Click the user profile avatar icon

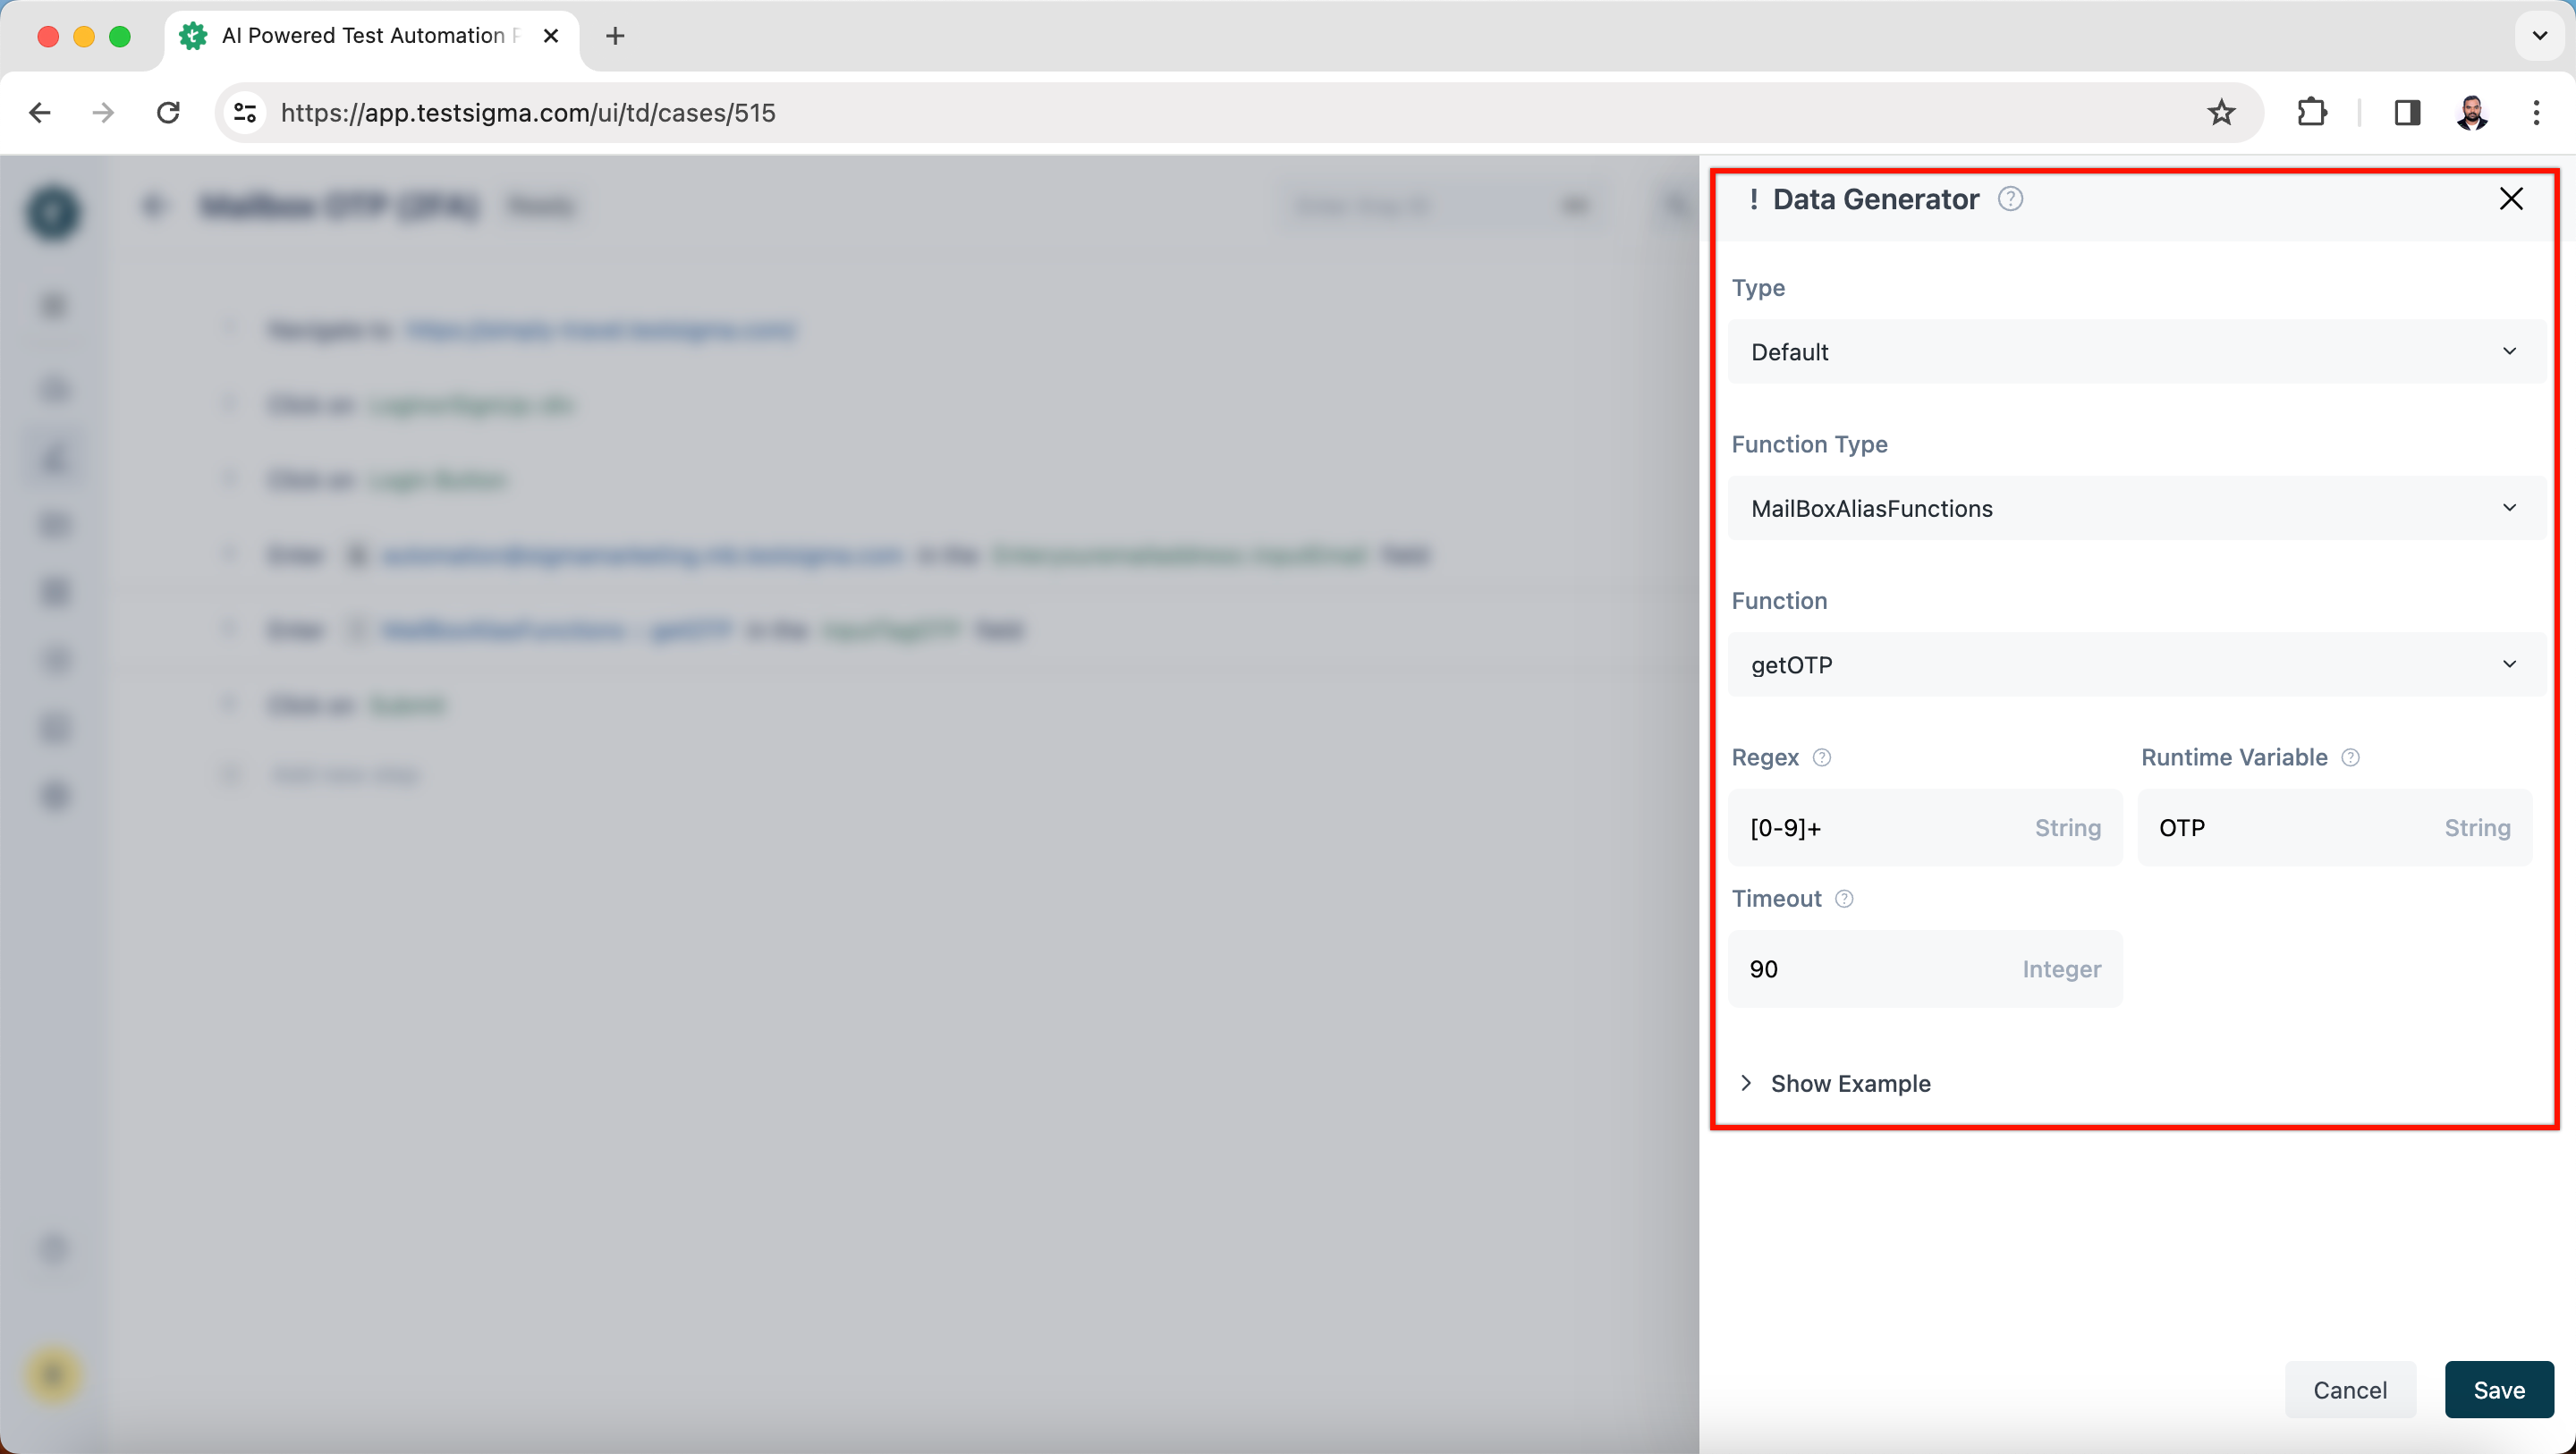pyautogui.click(x=2473, y=114)
